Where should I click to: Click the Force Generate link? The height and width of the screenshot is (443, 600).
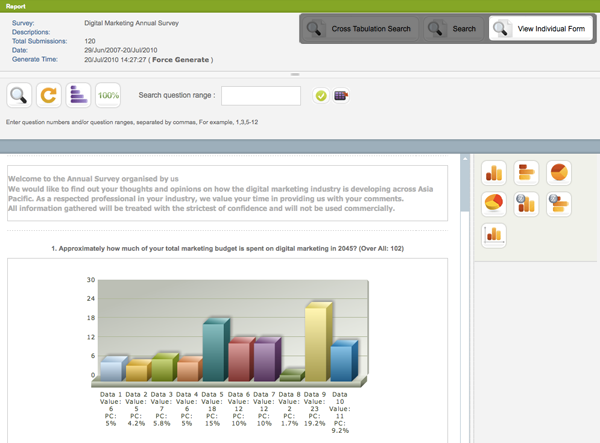pos(182,60)
